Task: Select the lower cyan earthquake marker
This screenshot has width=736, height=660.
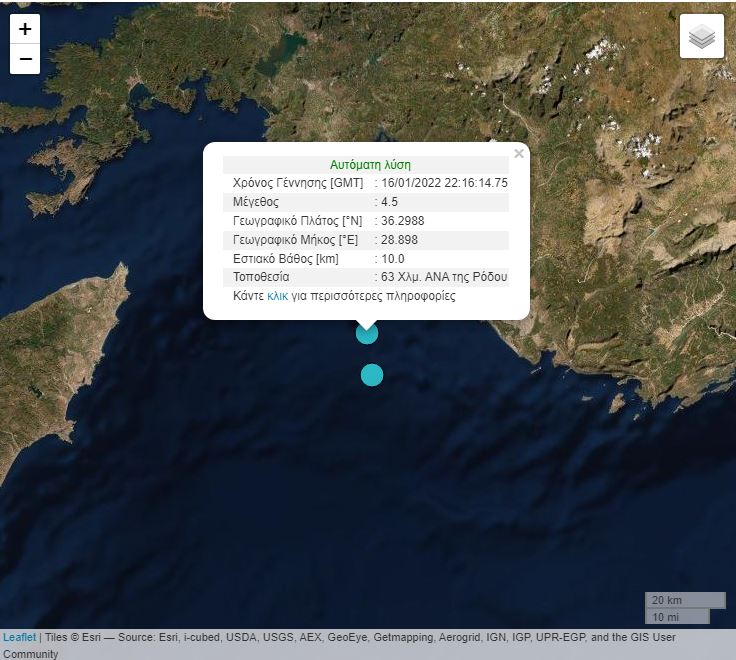Action: click(x=372, y=375)
